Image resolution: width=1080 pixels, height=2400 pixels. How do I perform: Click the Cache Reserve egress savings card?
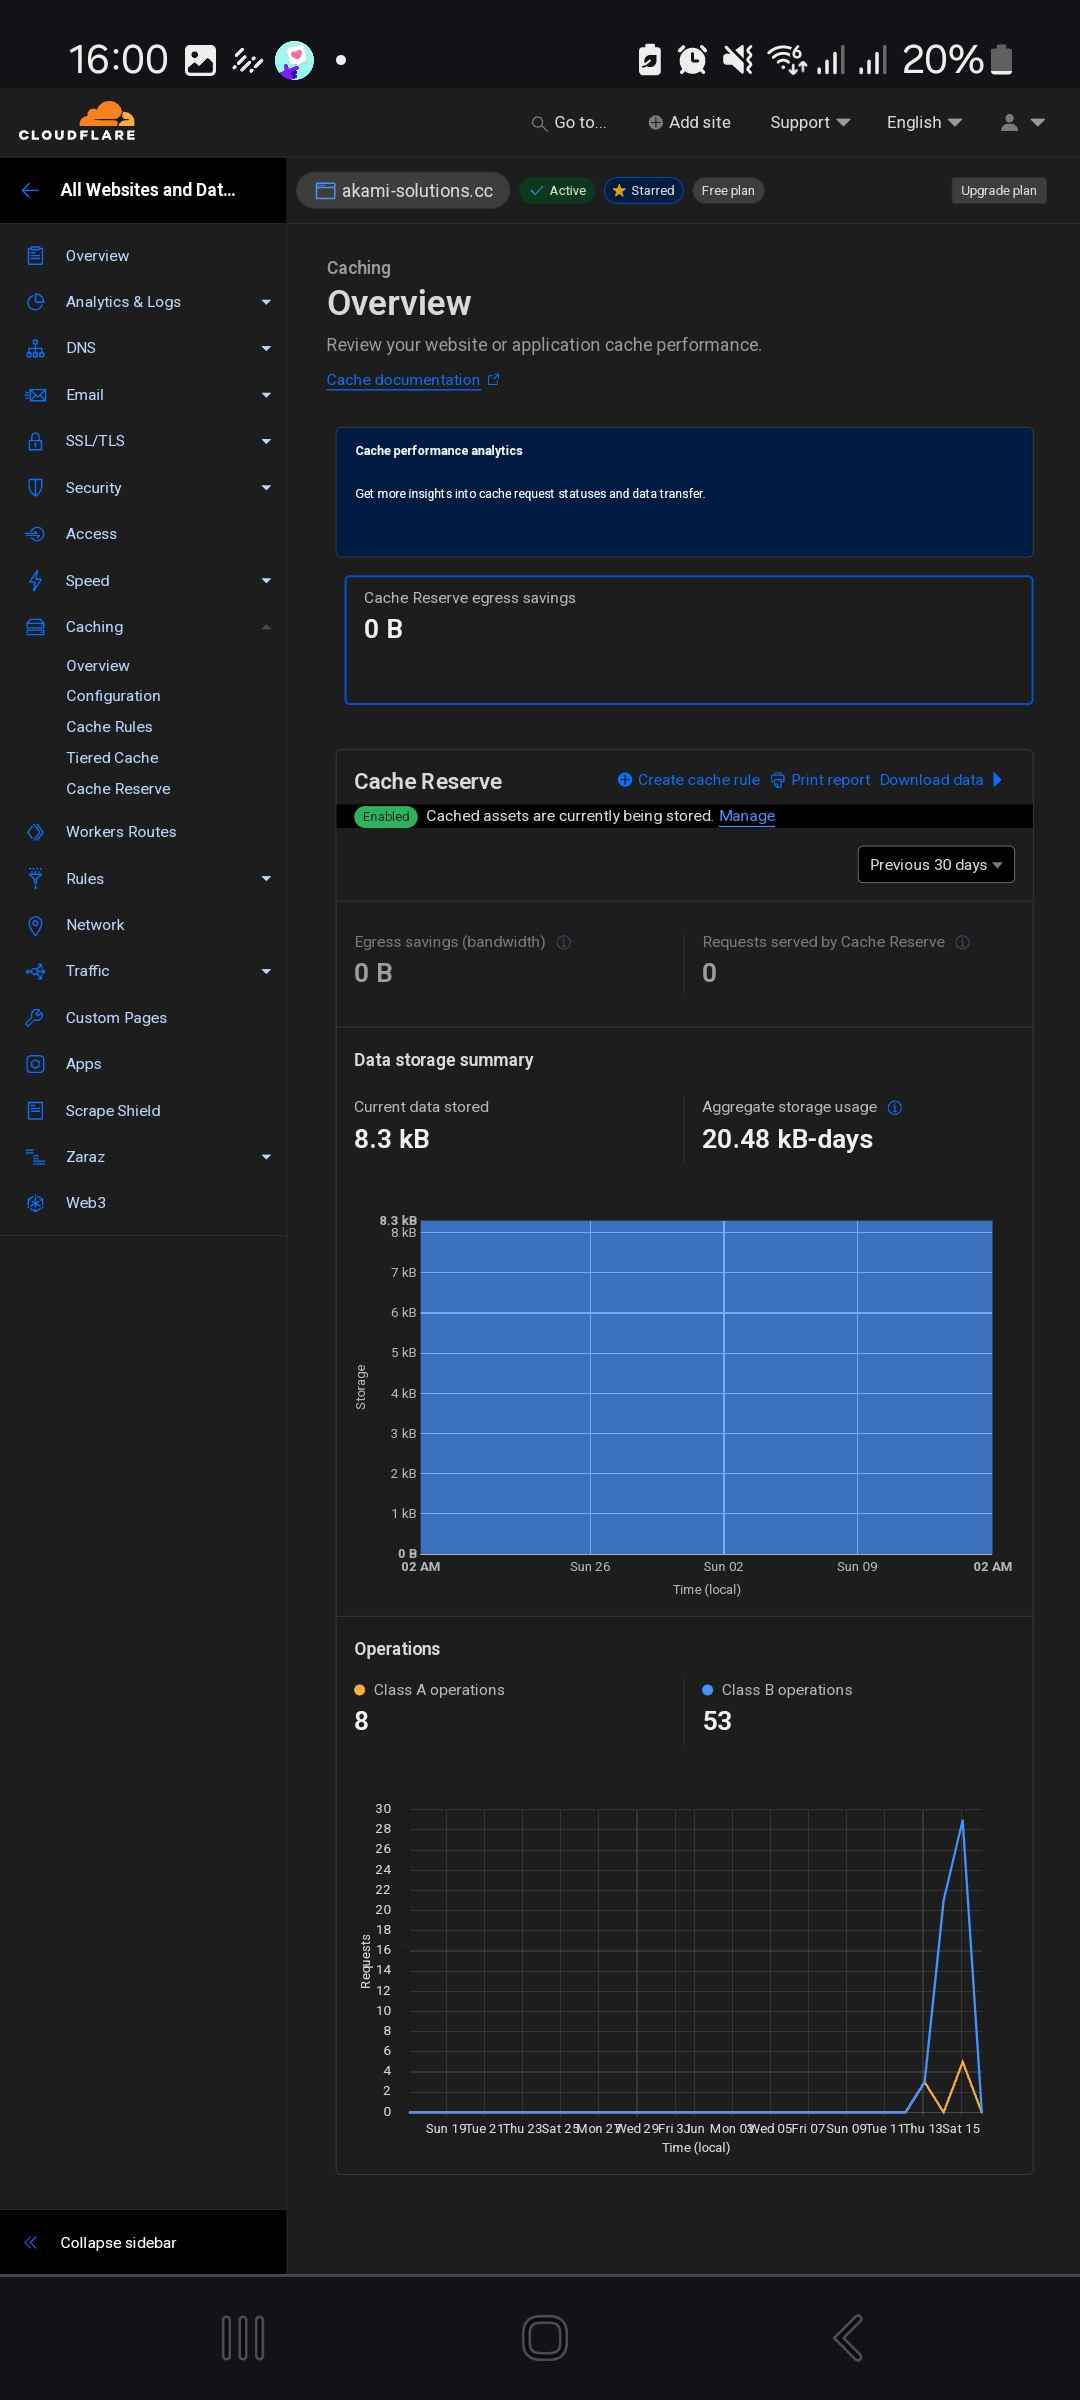point(688,640)
